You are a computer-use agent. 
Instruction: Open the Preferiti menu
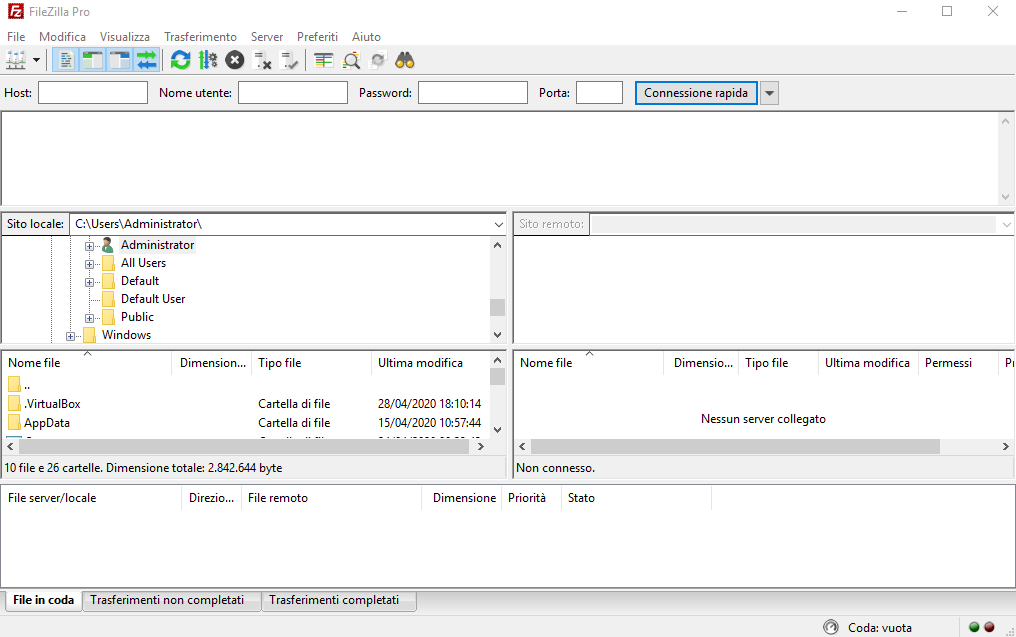[318, 37]
